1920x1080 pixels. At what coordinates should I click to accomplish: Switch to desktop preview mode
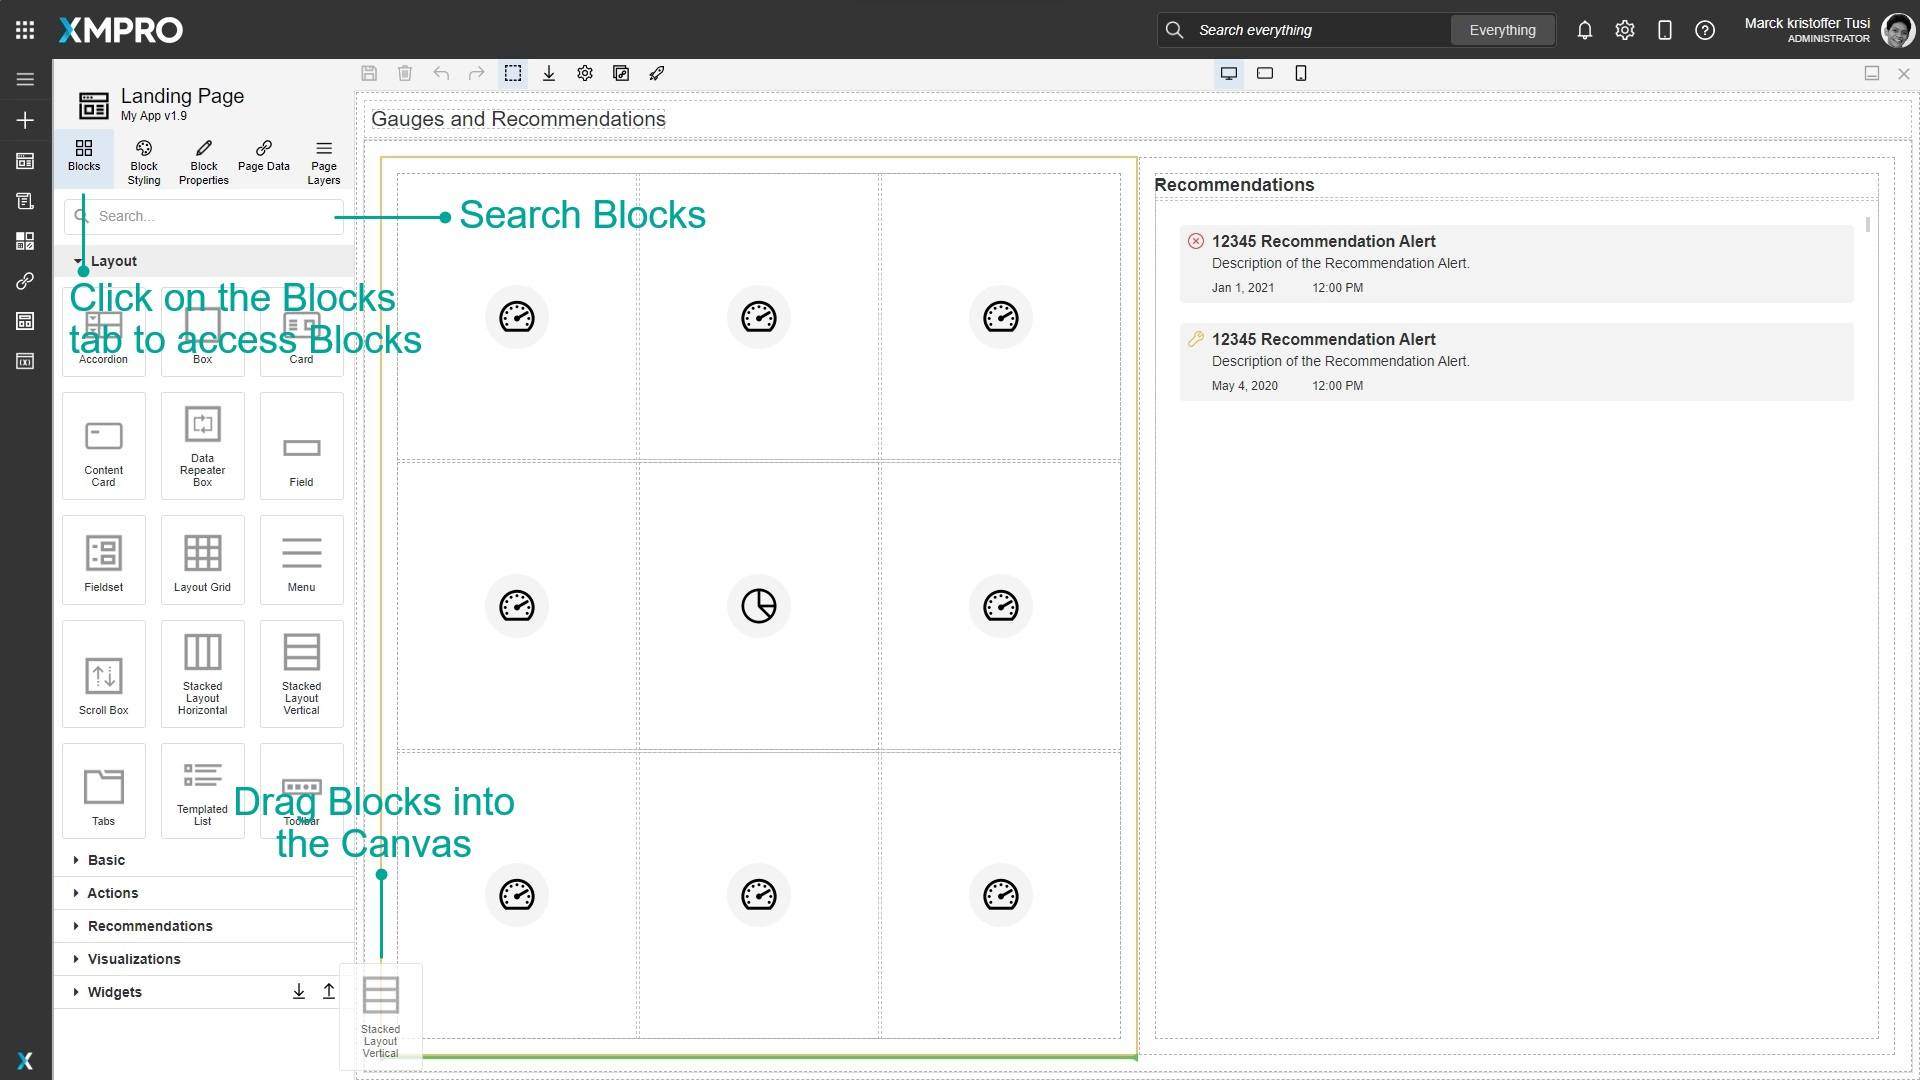(x=1228, y=73)
